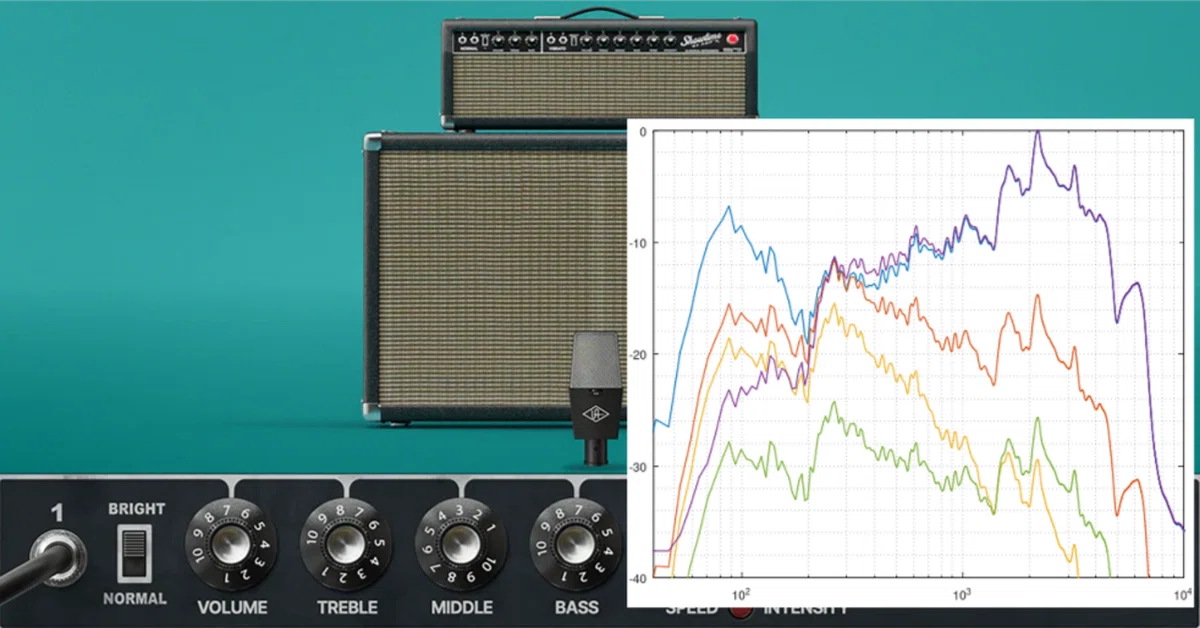Click the NORMAL label below the switch

click(134, 599)
